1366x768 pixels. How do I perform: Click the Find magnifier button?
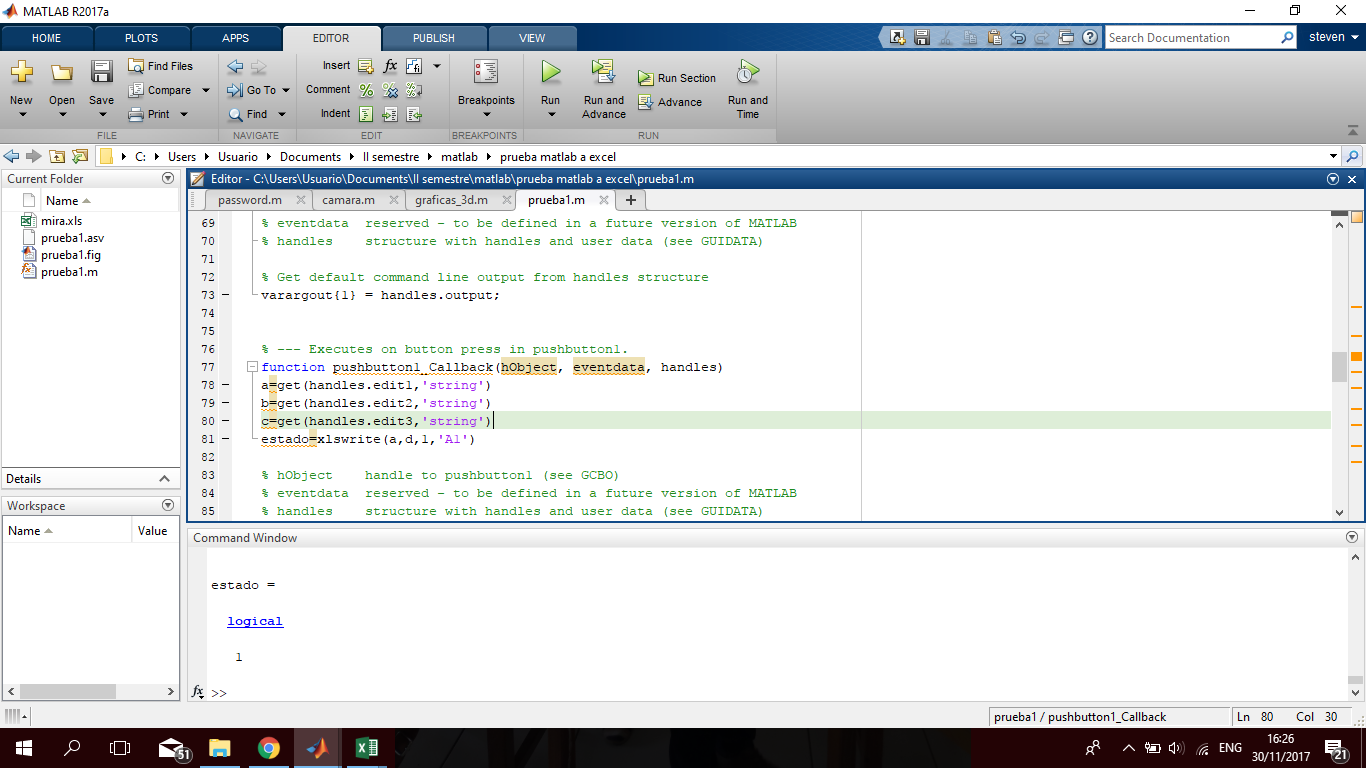(x=248, y=114)
